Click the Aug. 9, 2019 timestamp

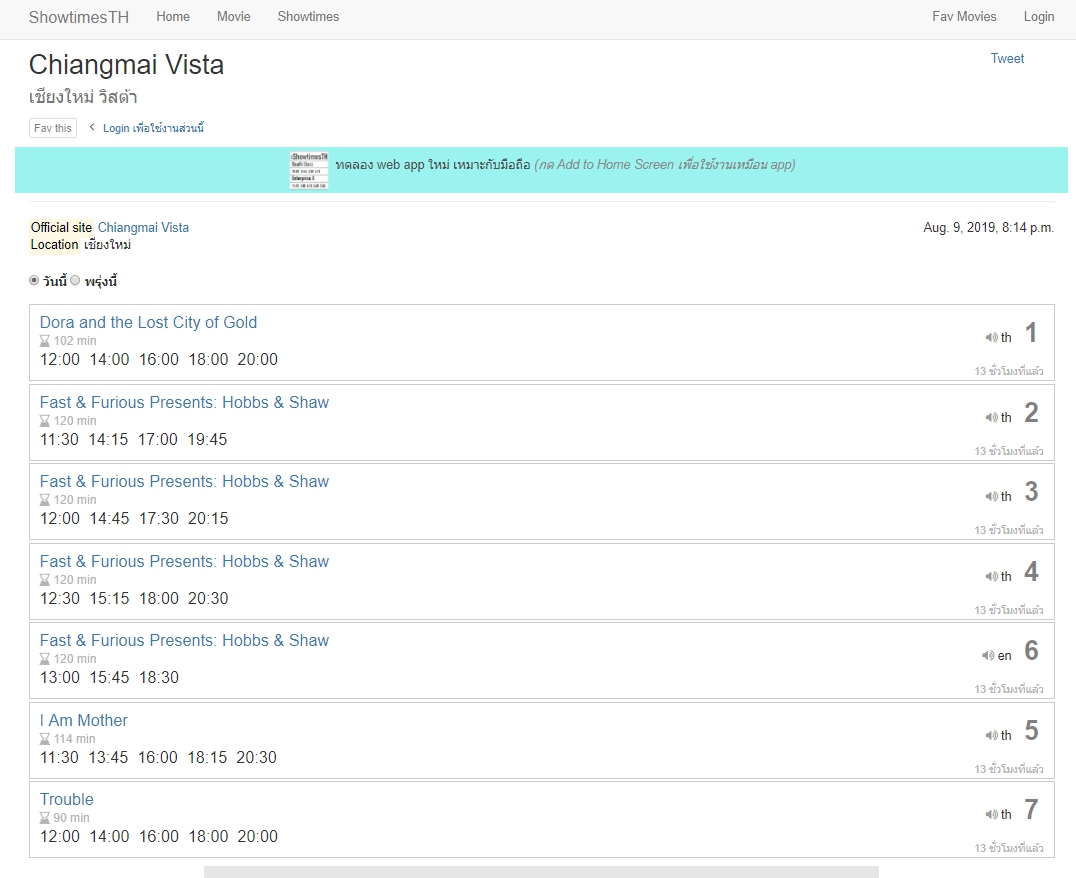tap(988, 227)
